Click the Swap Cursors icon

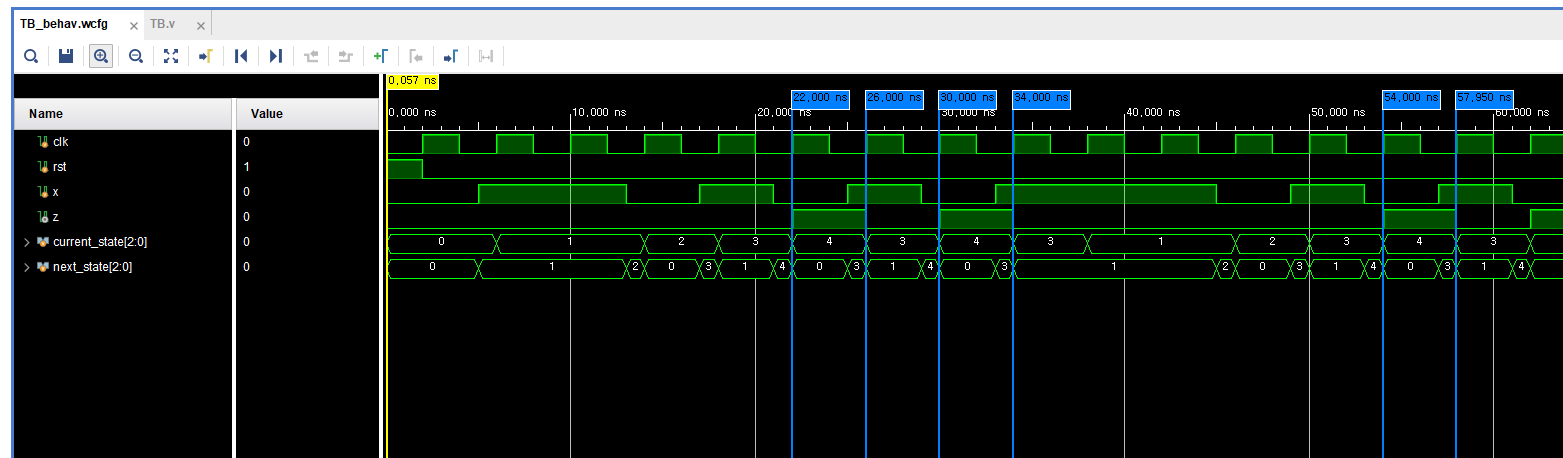(486, 56)
